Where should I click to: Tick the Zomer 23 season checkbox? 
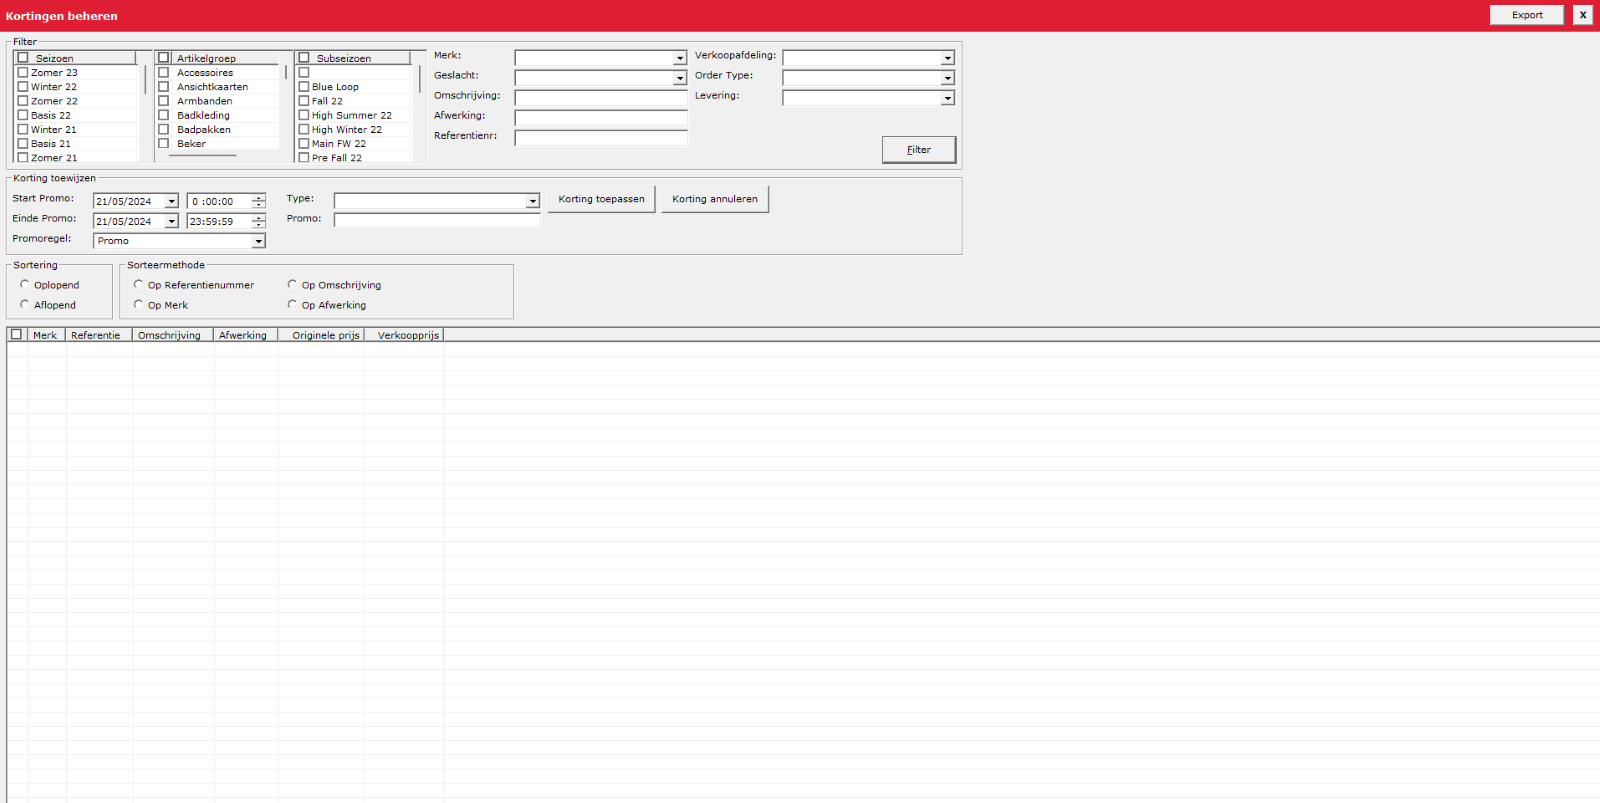(x=23, y=73)
